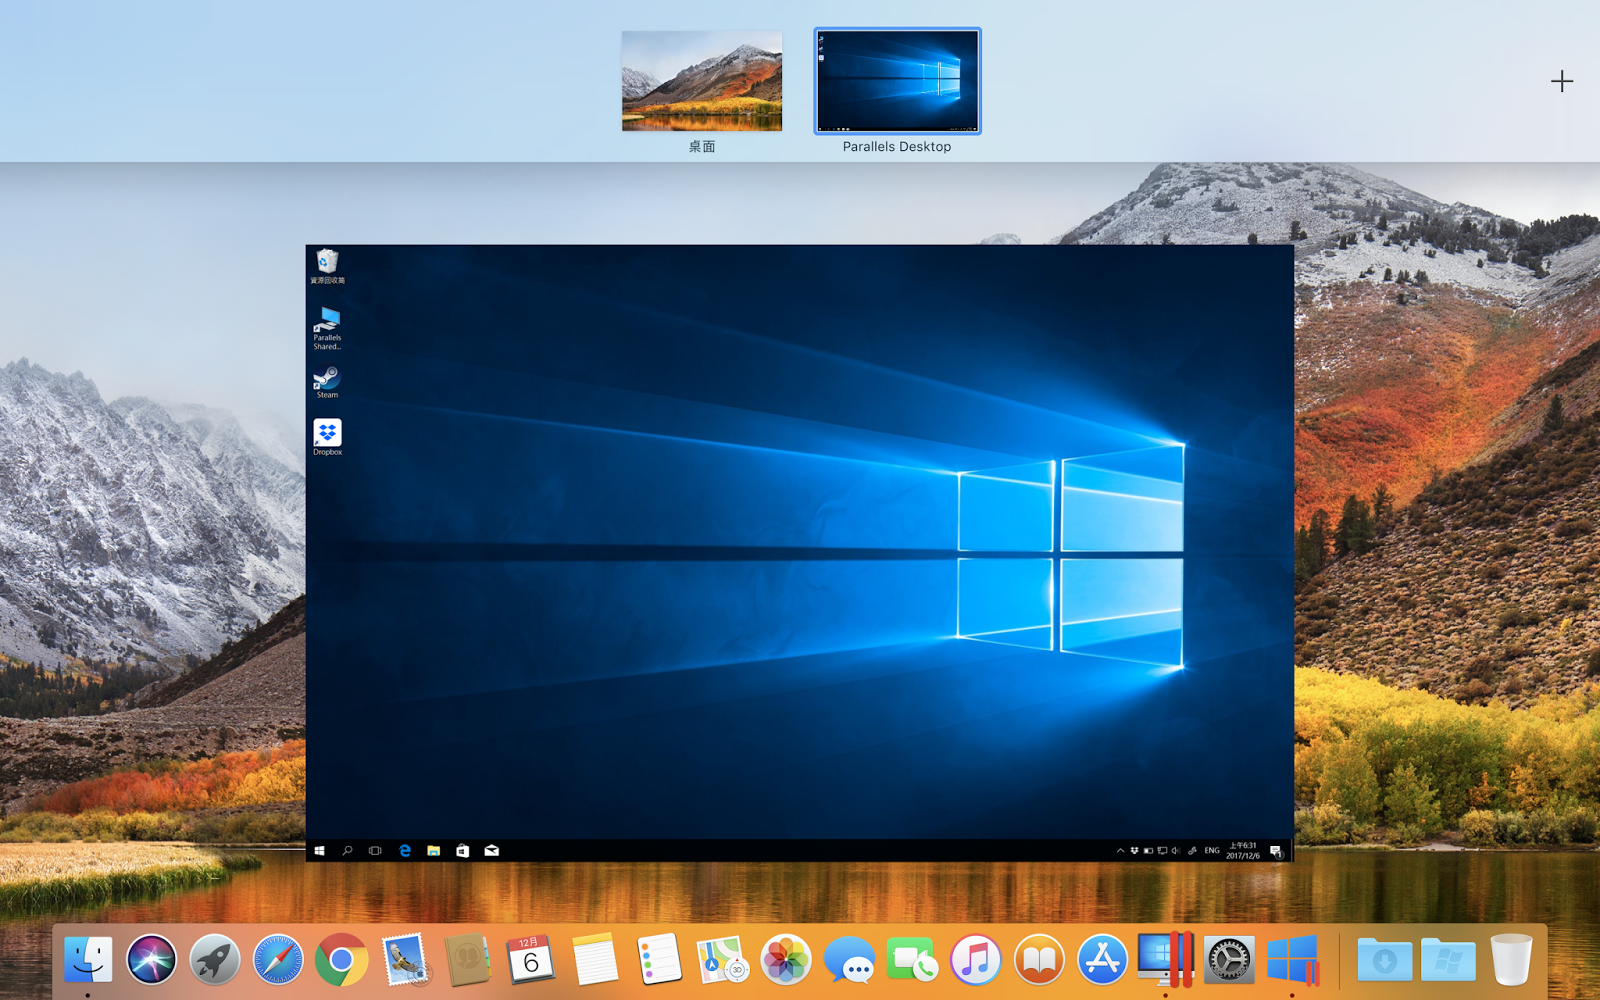
Task: Open Contacts from the Dock
Action: [468, 961]
